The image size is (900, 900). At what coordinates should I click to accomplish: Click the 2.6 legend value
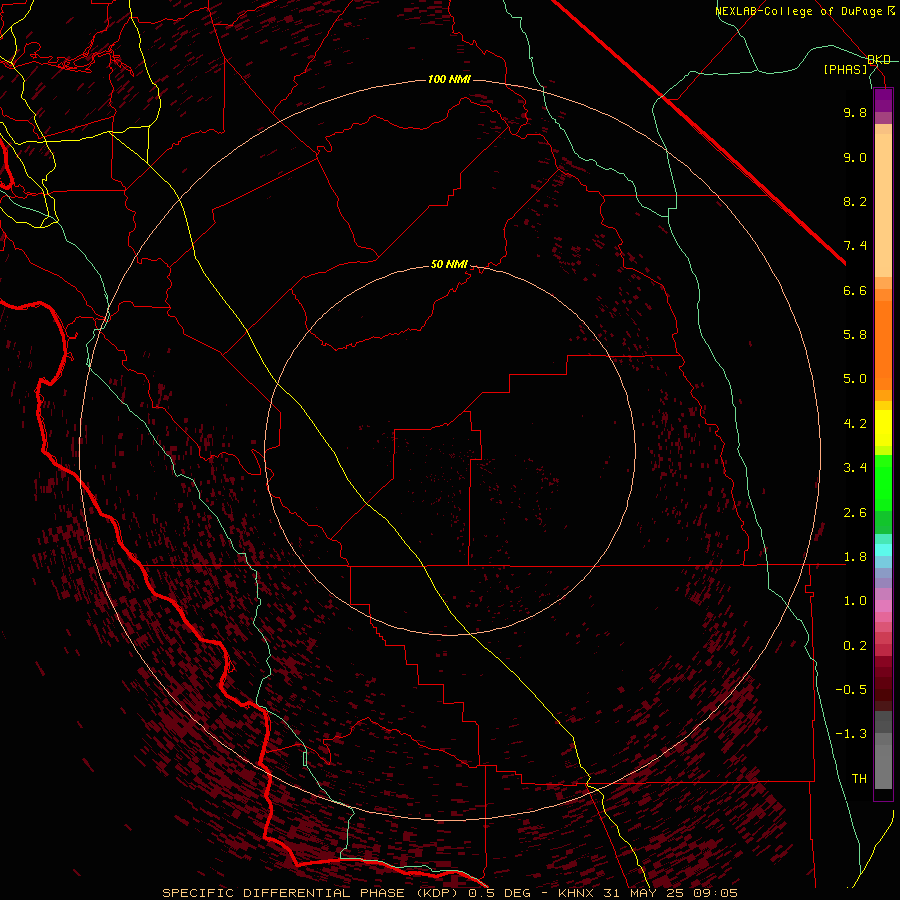point(855,513)
